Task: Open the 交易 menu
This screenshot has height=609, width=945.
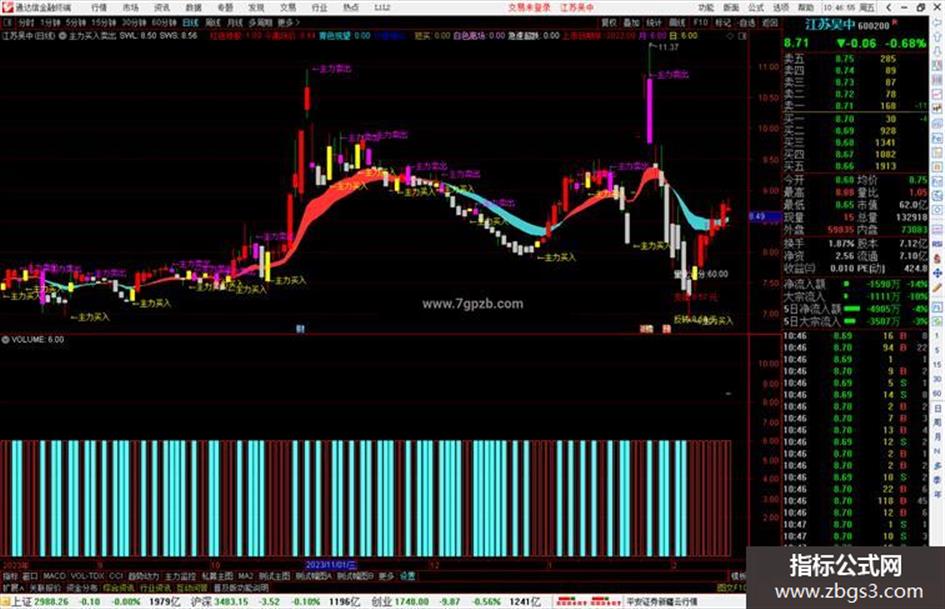Action: (288, 8)
